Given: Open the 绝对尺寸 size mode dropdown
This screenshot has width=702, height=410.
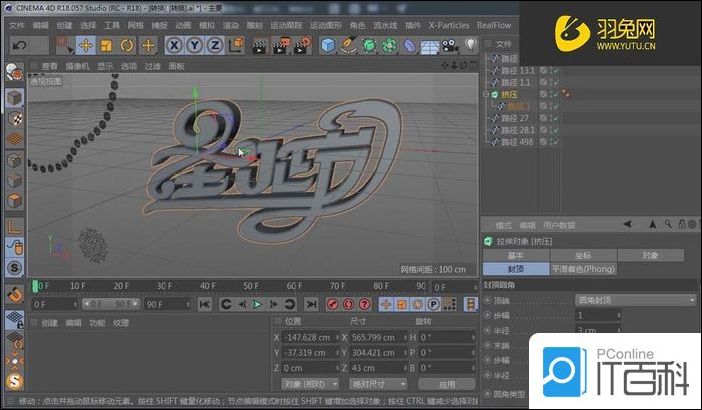Looking at the screenshot, I should pyautogui.click(x=376, y=383).
